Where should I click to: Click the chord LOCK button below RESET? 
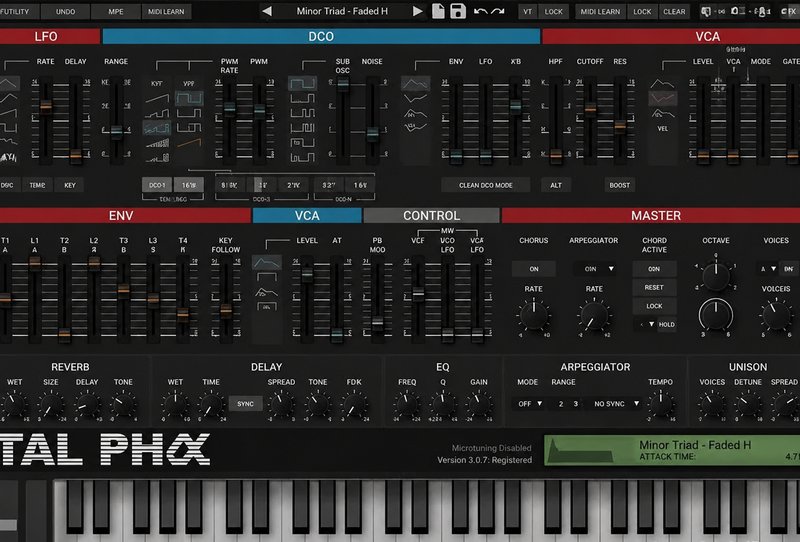click(x=654, y=306)
